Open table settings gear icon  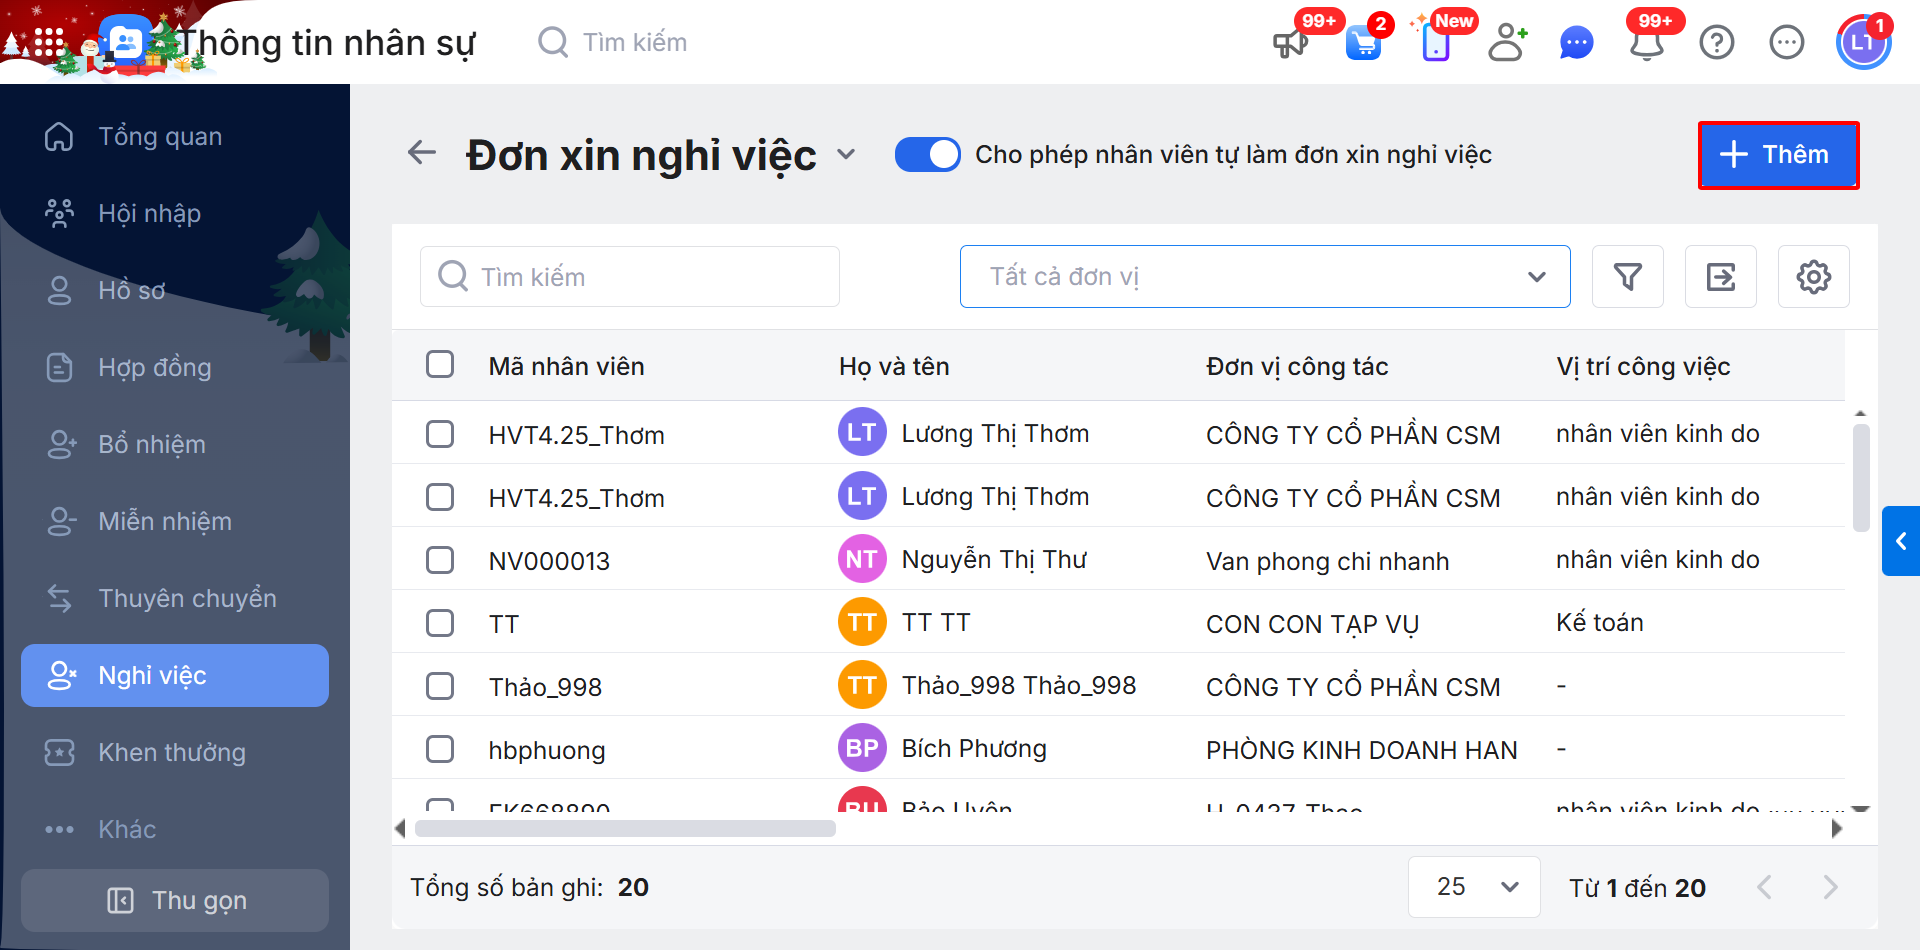(1813, 277)
